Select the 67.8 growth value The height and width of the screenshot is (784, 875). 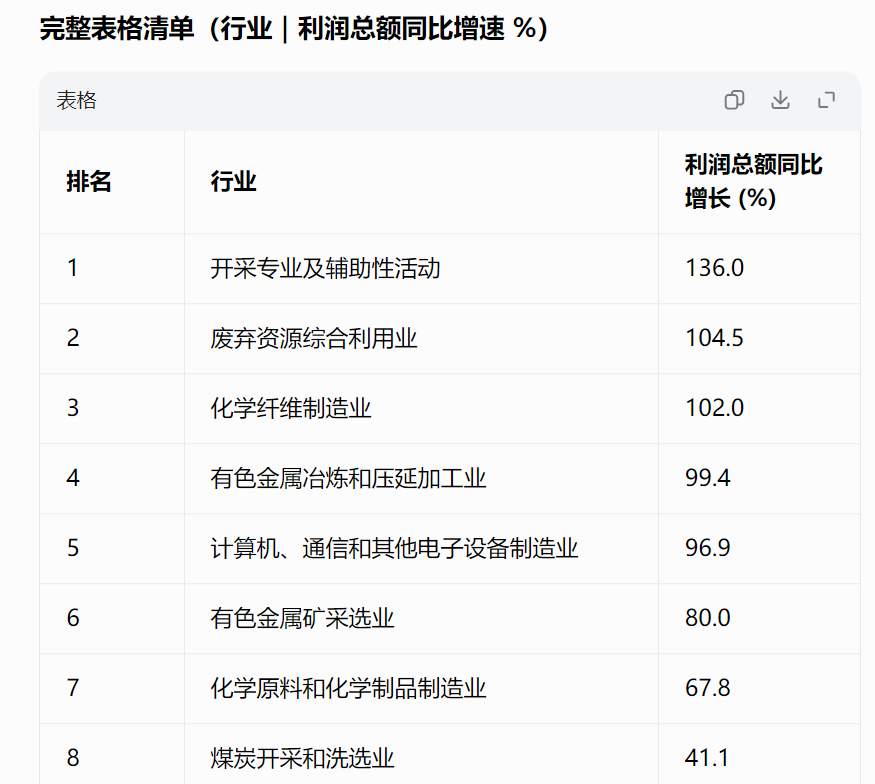coord(708,688)
